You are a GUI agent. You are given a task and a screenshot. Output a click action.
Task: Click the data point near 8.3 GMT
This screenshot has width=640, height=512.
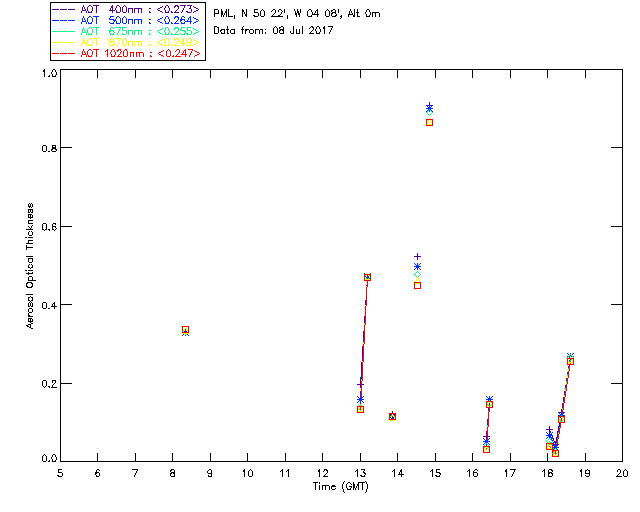pyautogui.click(x=185, y=330)
